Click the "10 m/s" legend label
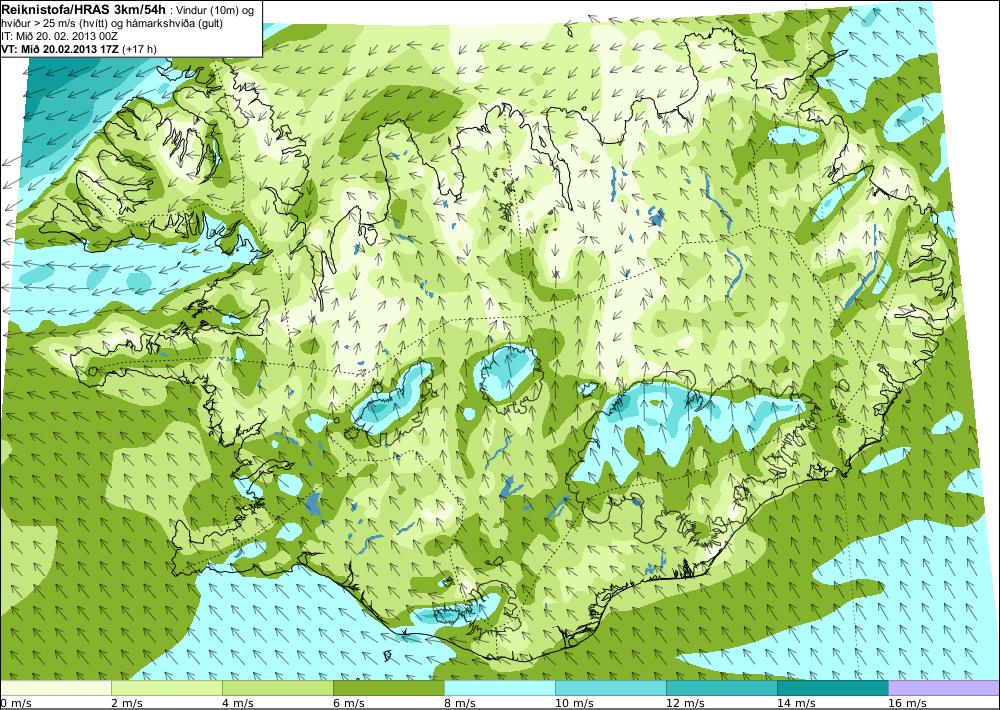Image resolution: width=1000 pixels, height=710 pixels. coord(574,703)
